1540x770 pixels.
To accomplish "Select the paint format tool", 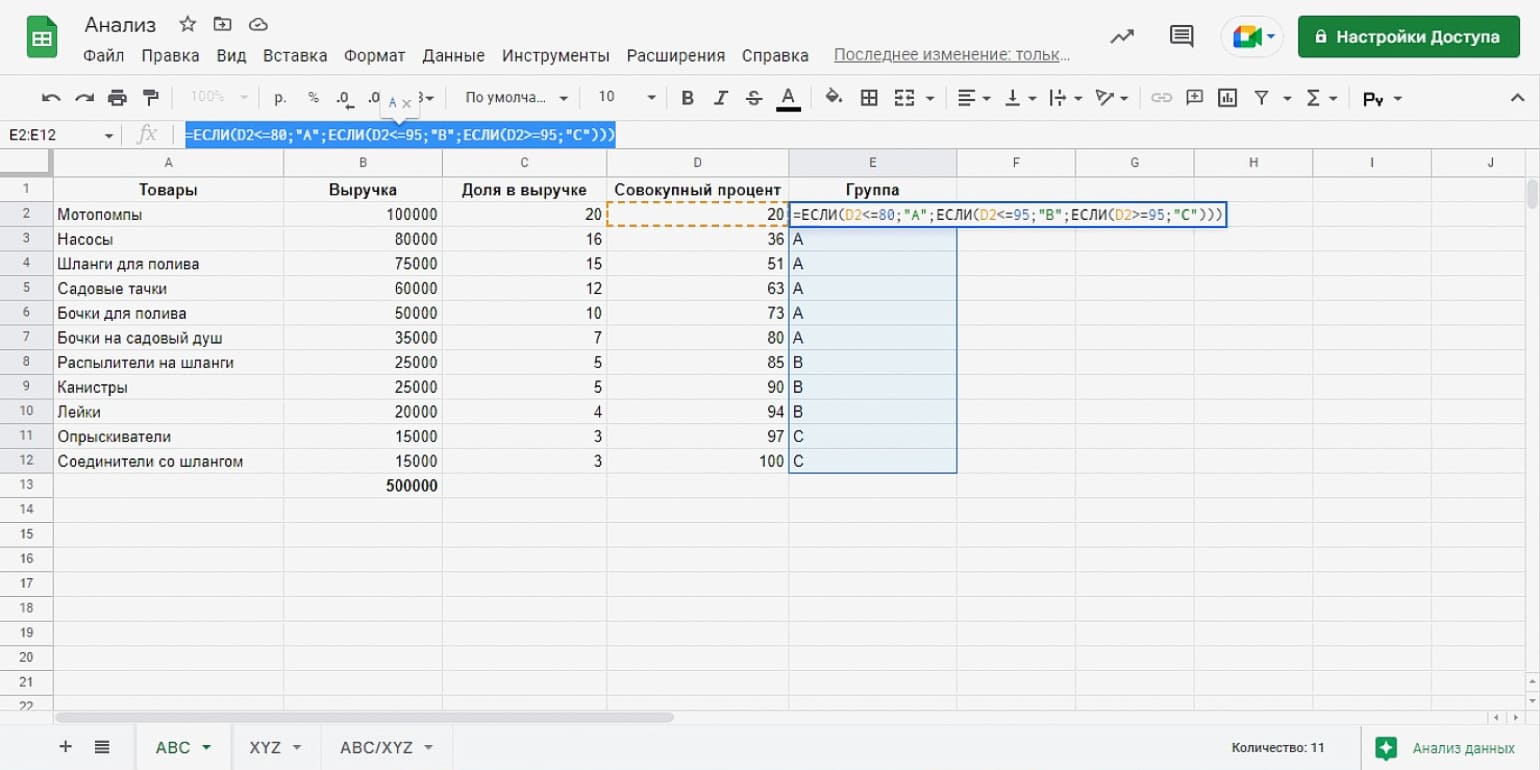I will coord(151,97).
